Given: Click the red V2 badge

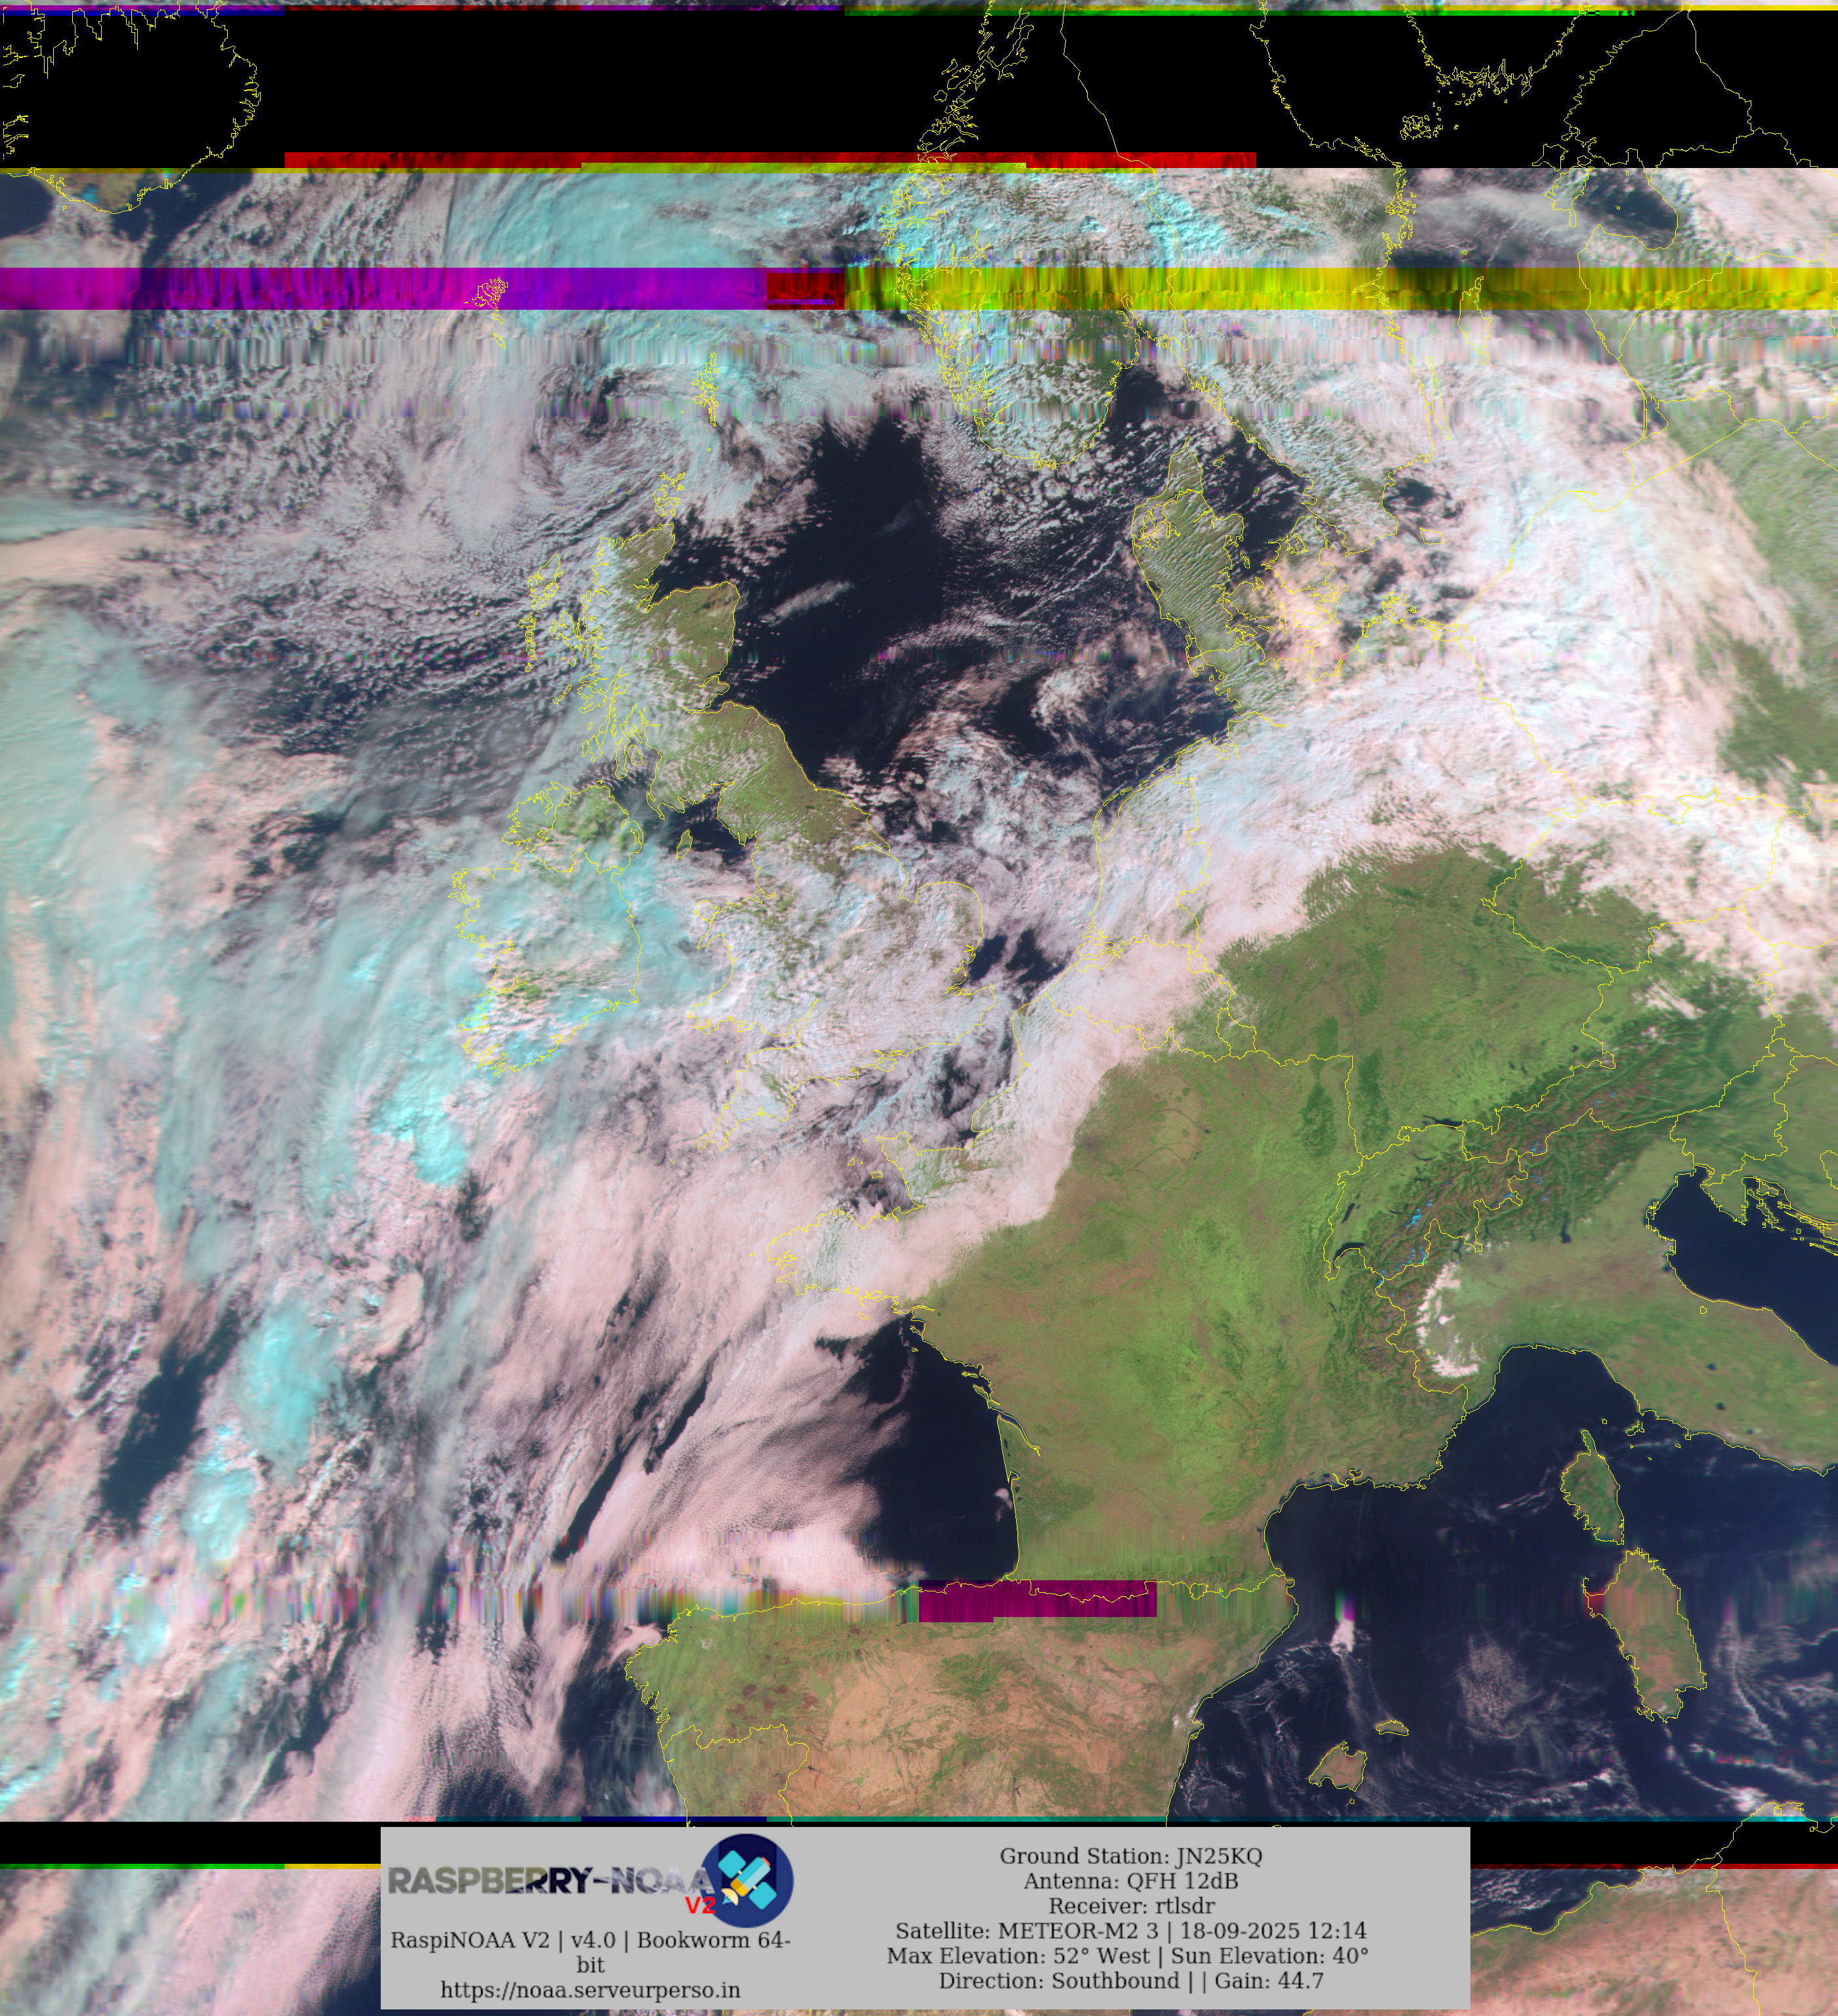Looking at the screenshot, I should [700, 1905].
